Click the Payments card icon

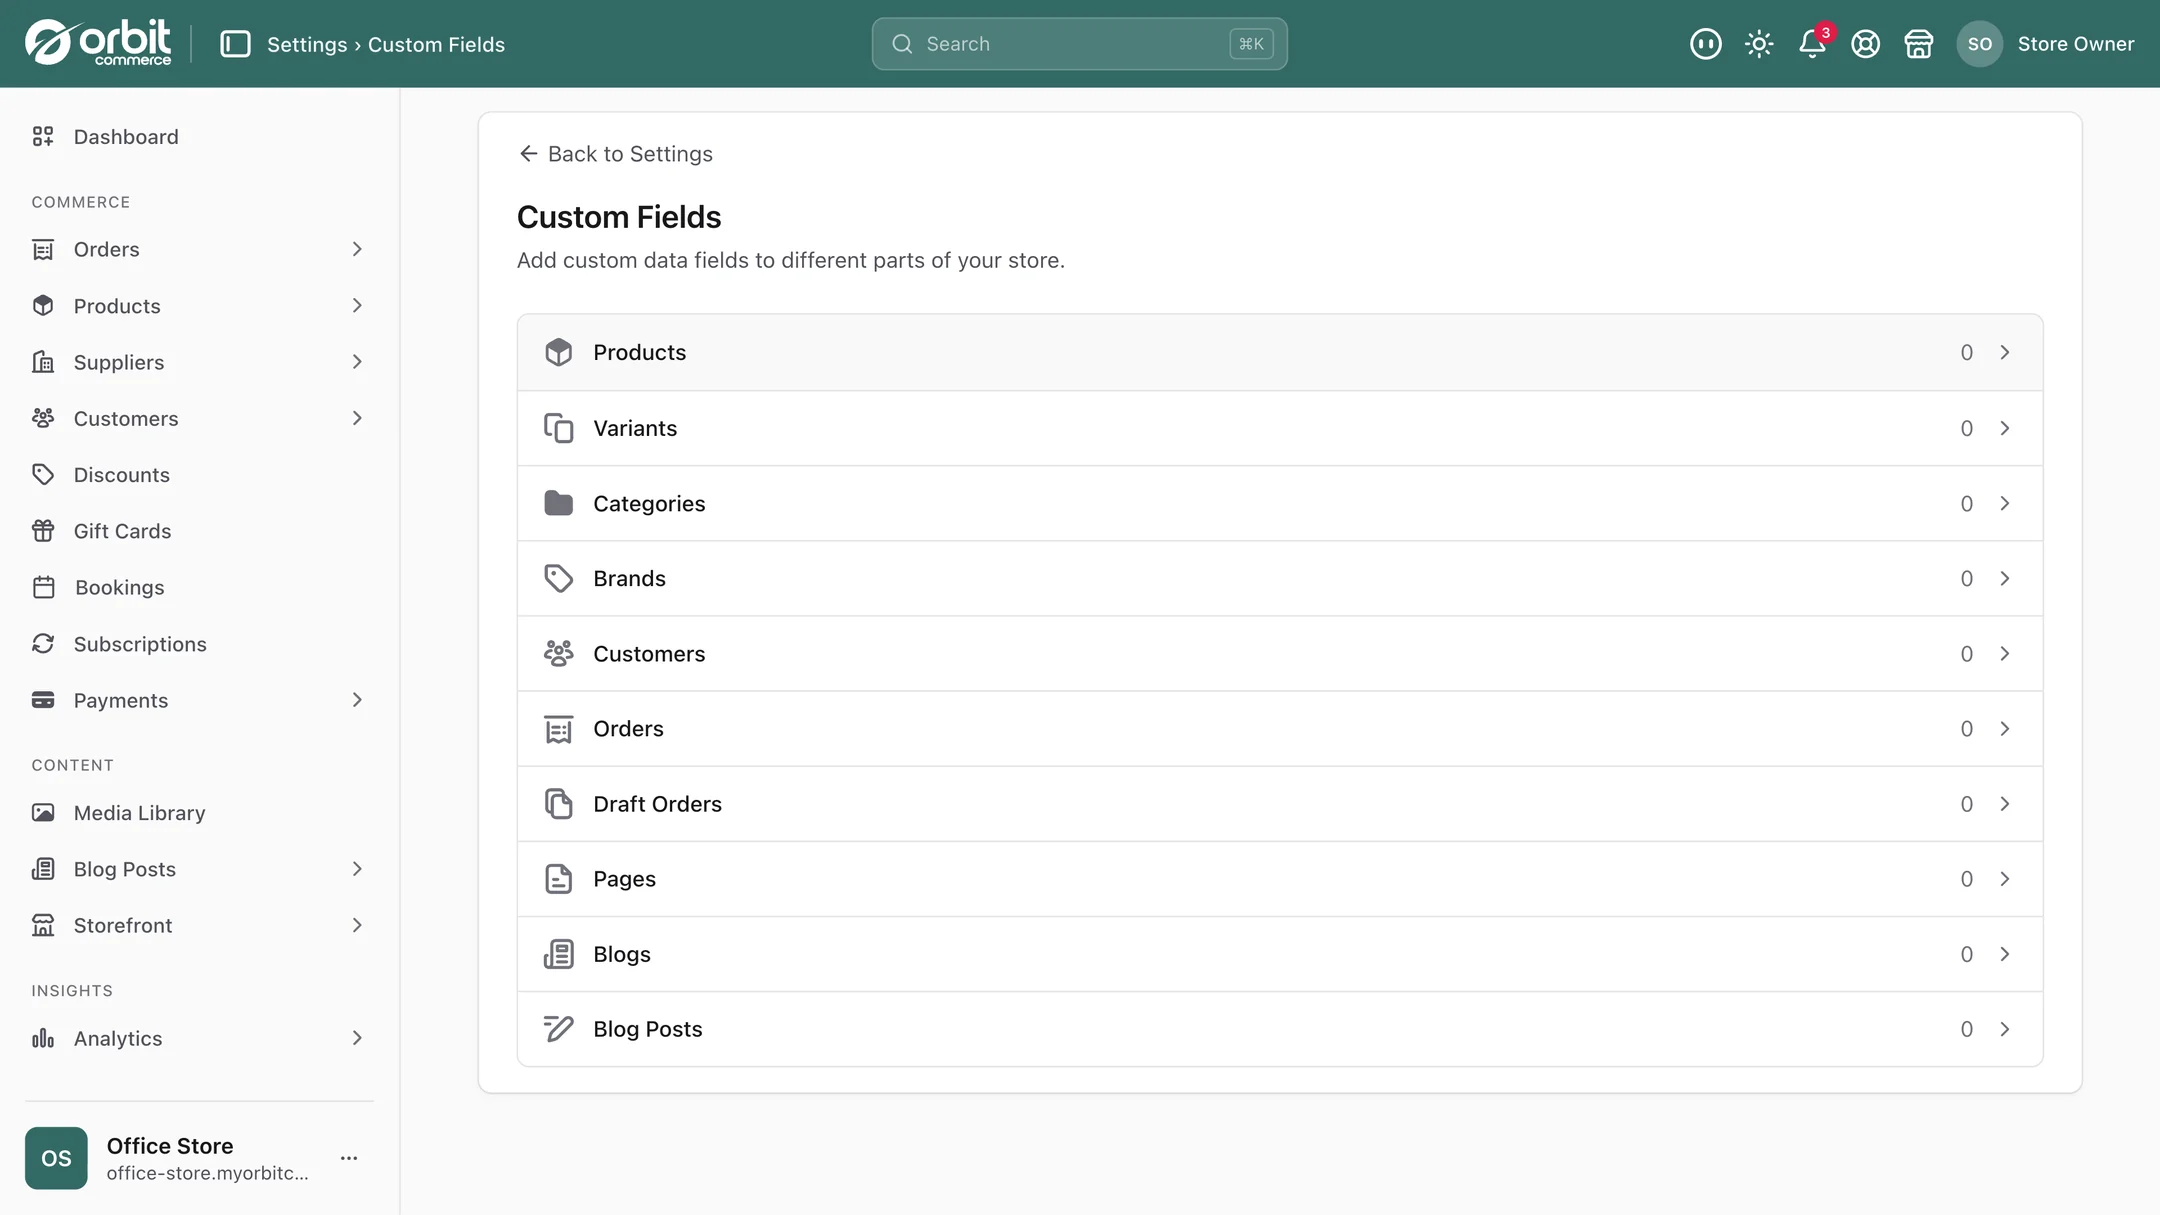(x=43, y=700)
